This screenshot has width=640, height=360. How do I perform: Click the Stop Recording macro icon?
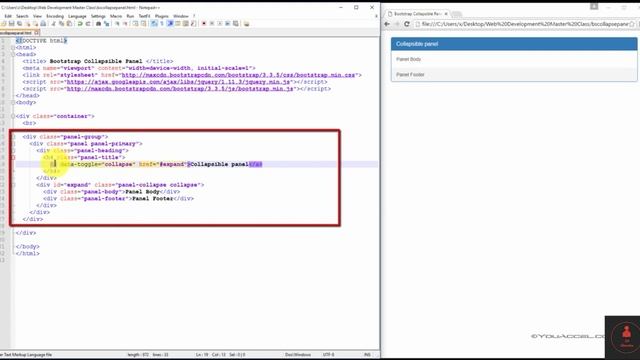point(212,24)
